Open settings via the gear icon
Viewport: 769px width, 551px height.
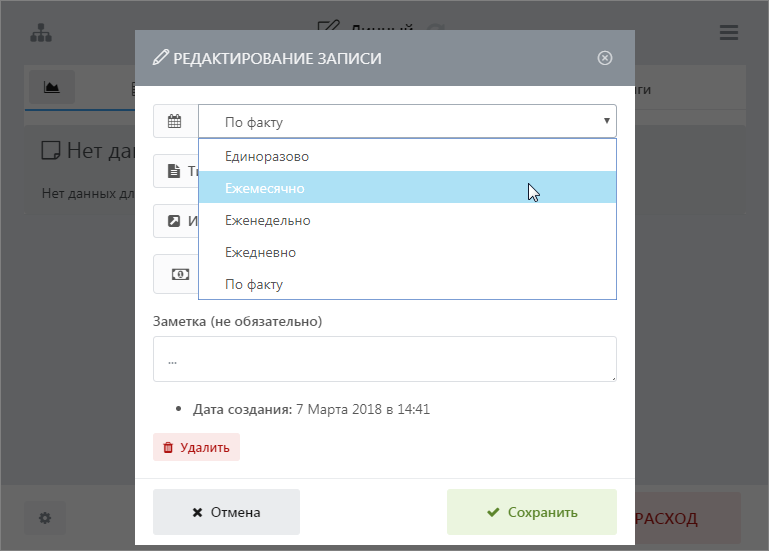click(x=45, y=518)
